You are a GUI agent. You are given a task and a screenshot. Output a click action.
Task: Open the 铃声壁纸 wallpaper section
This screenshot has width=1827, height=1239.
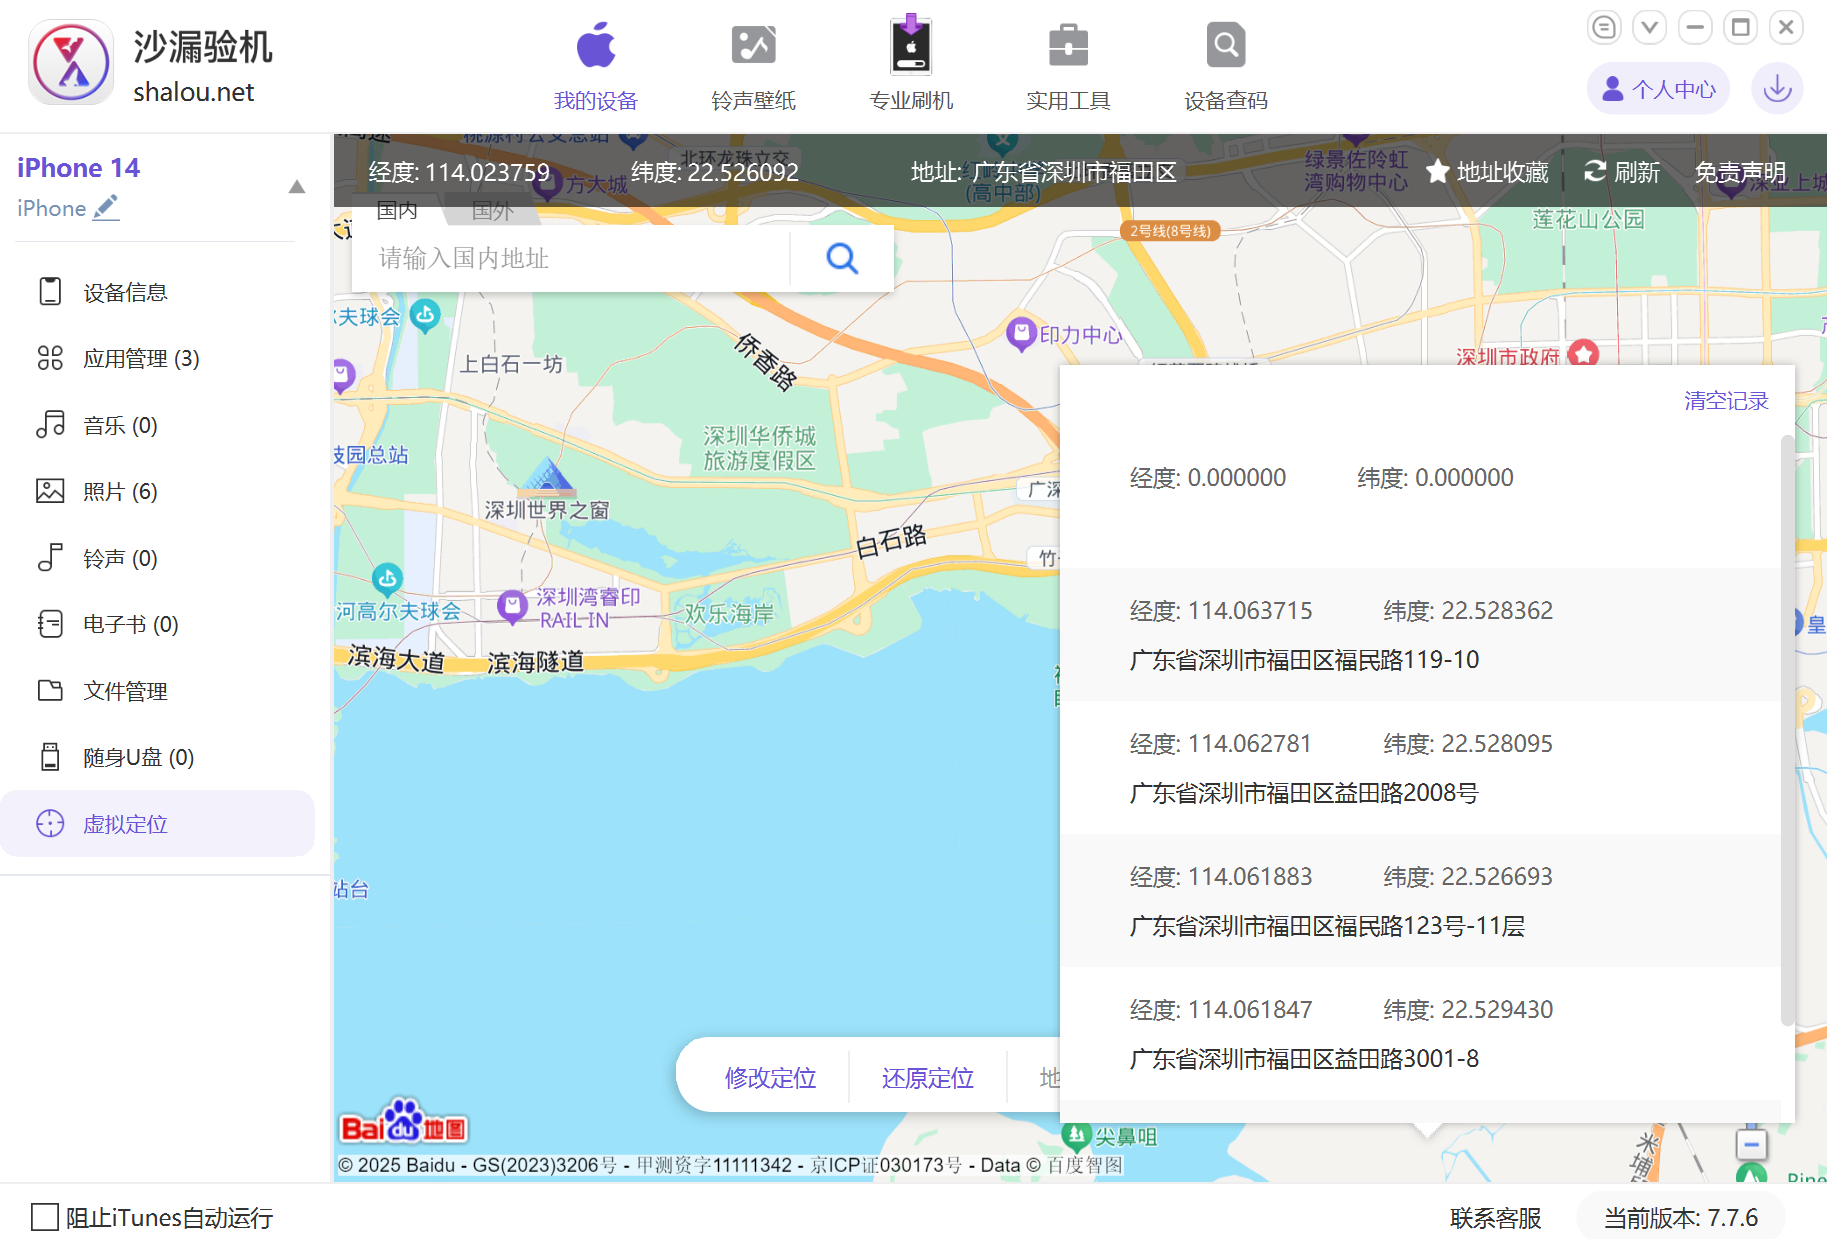(x=752, y=65)
